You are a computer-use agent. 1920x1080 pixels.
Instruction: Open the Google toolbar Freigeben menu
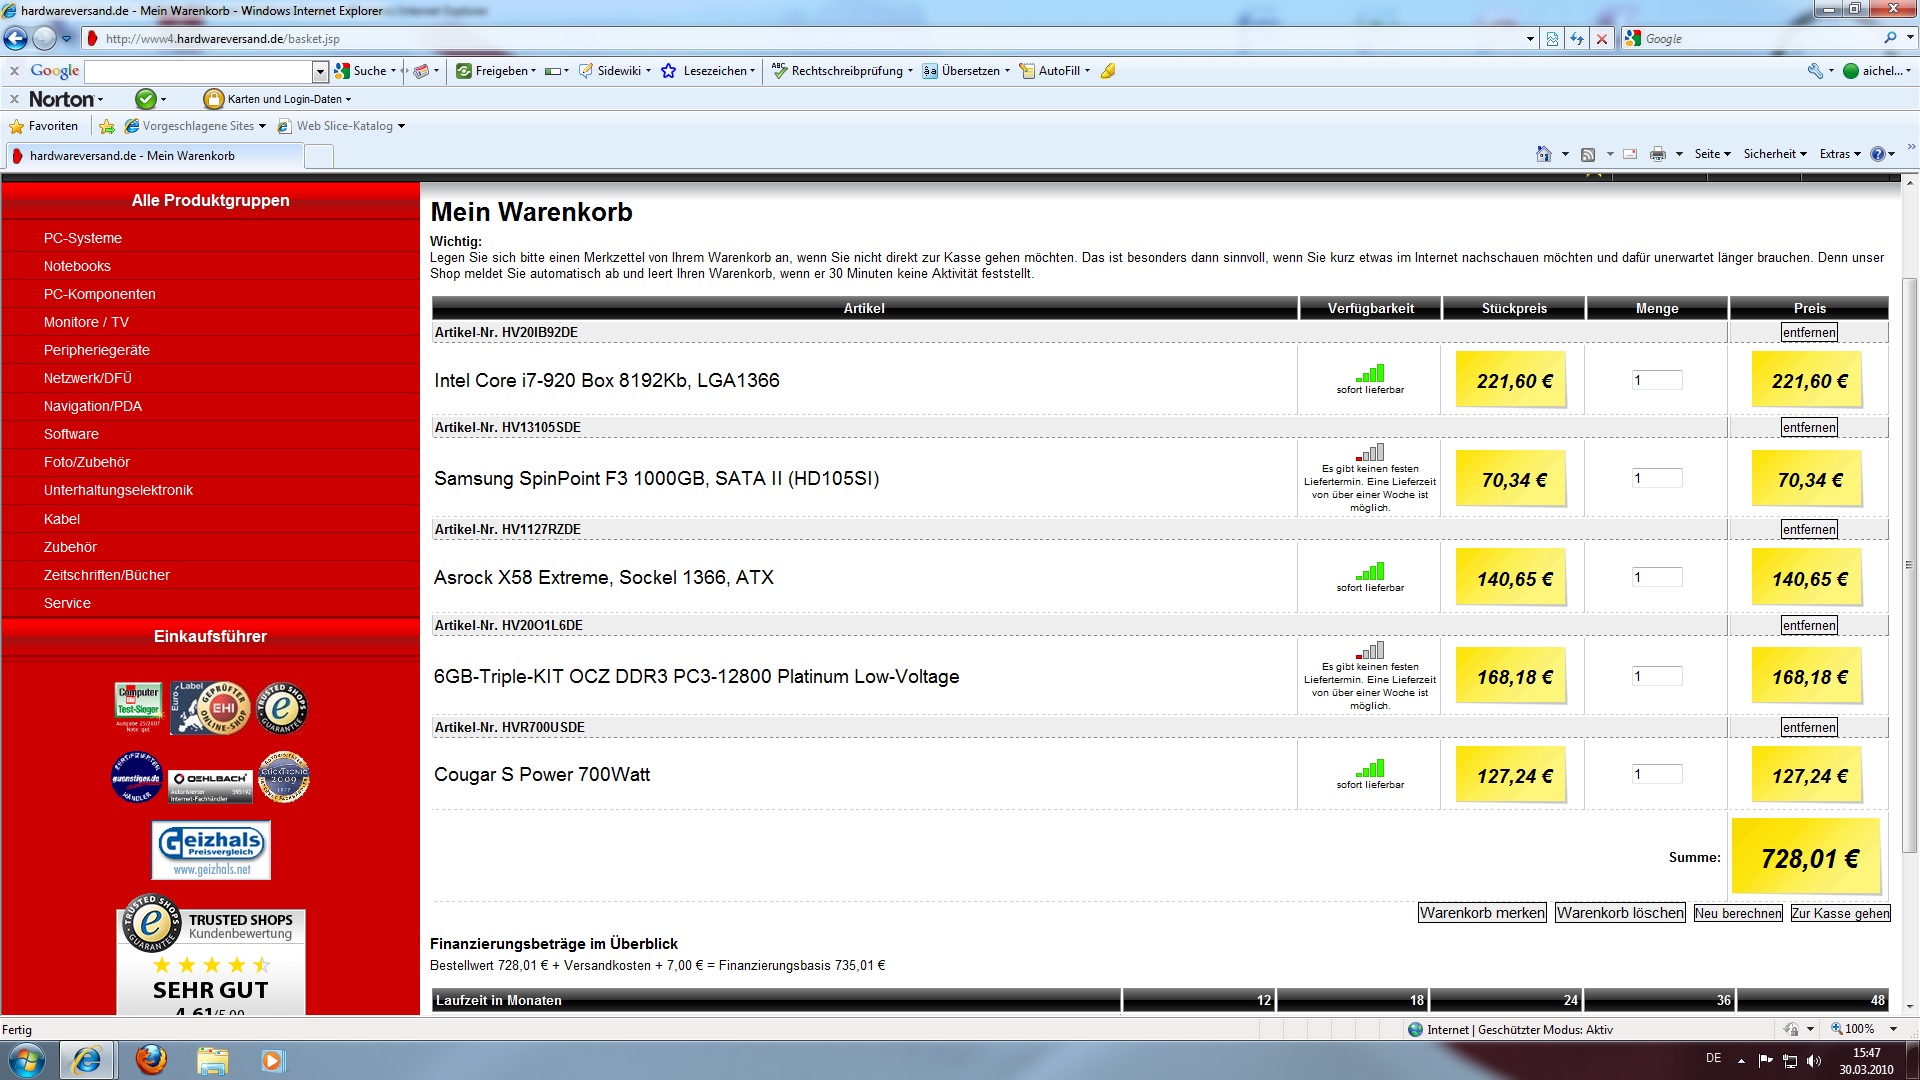[496, 71]
